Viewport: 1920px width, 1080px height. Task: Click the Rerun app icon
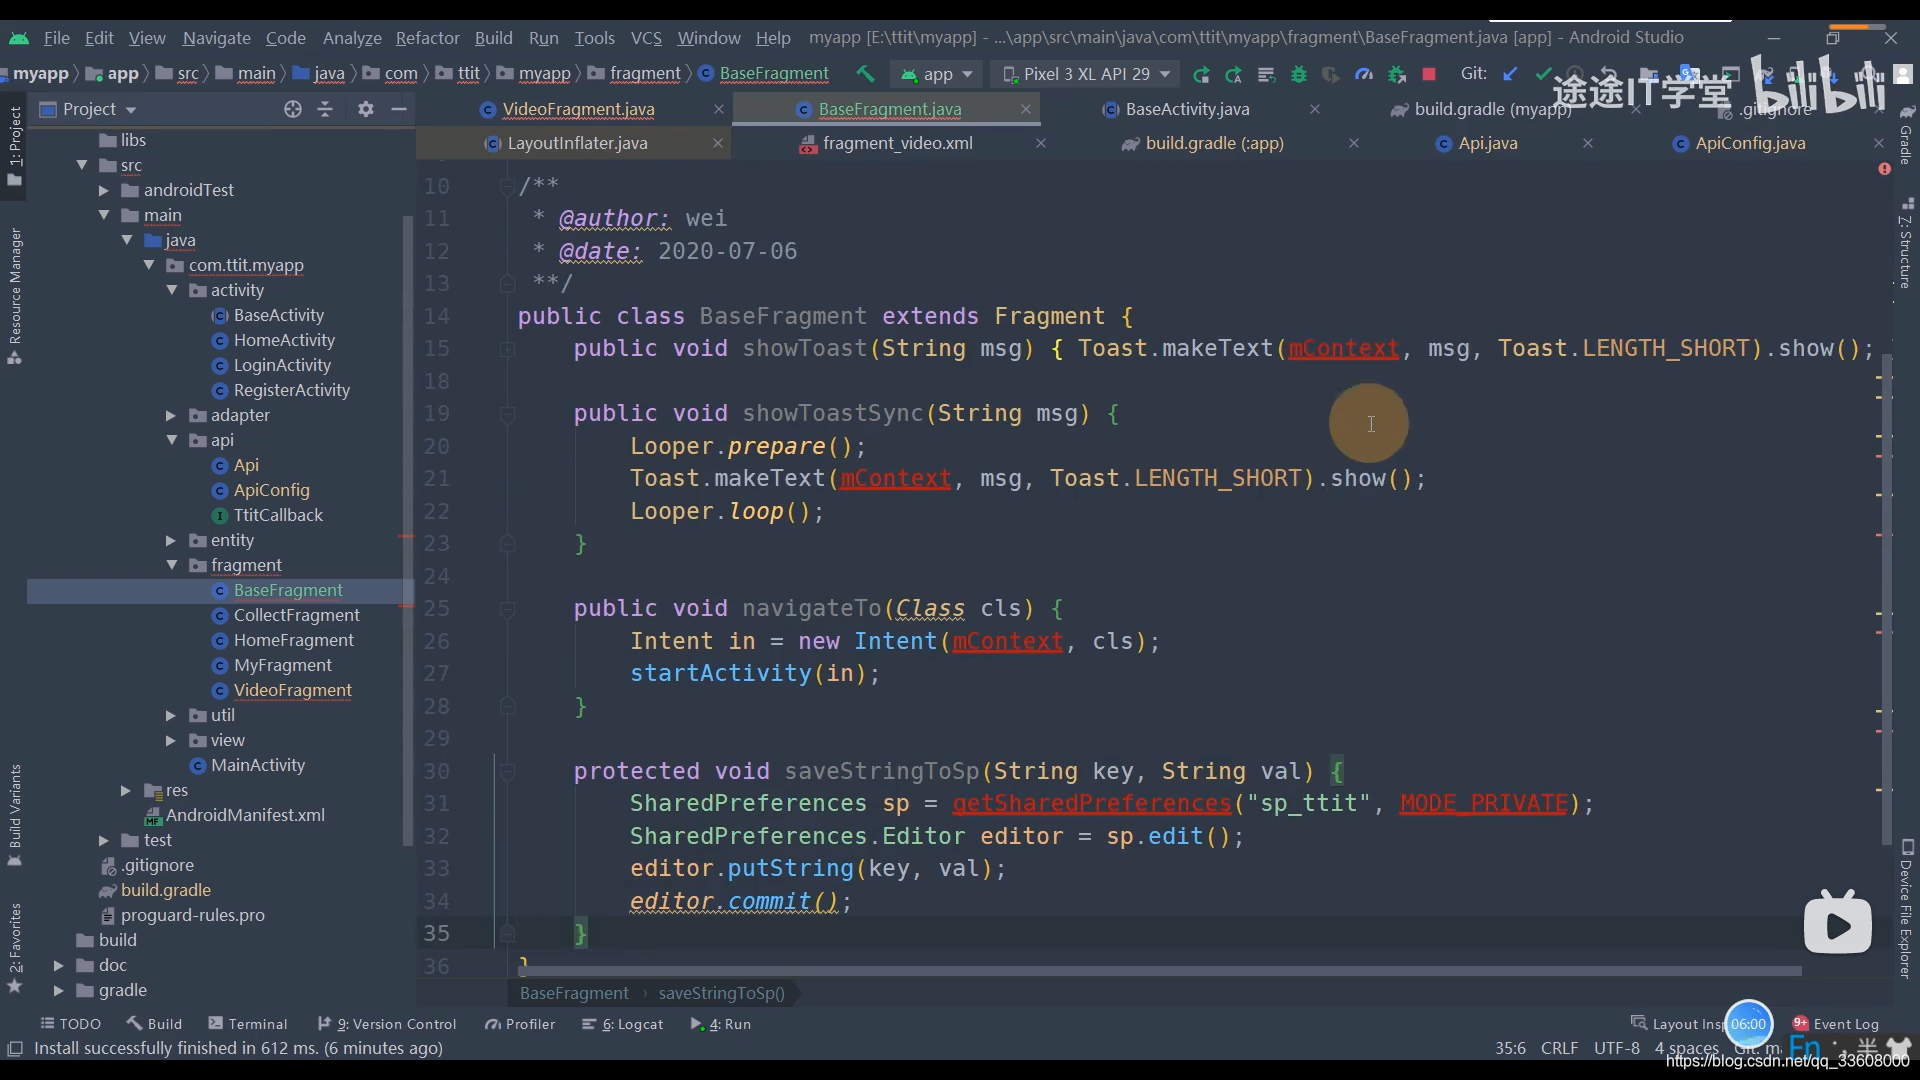point(1201,74)
